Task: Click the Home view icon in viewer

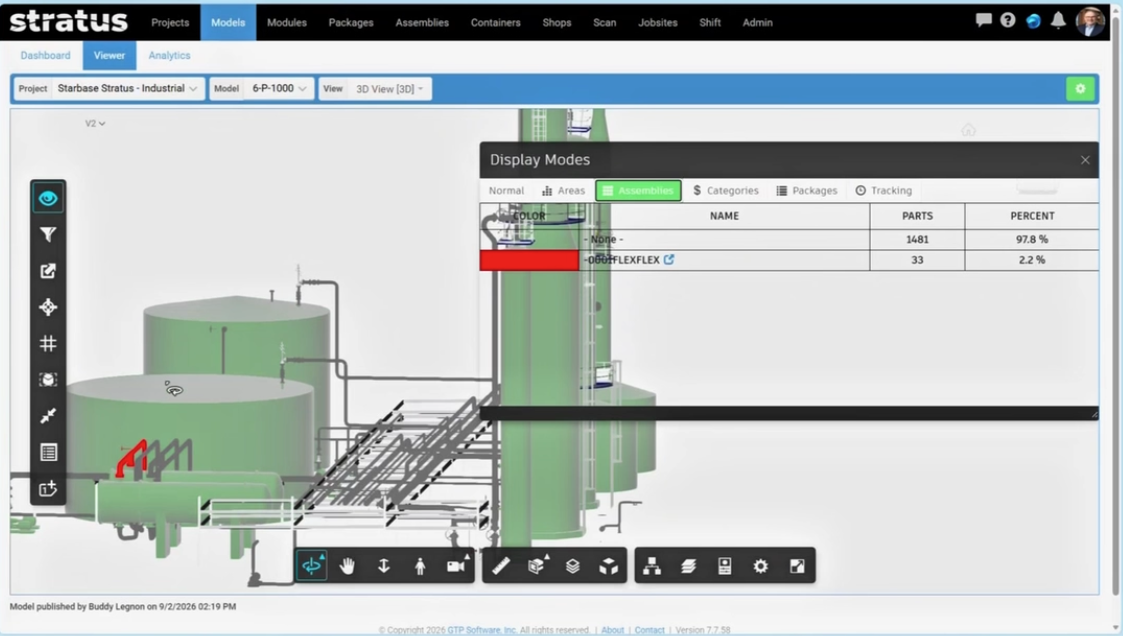Action: pos(968,130)
